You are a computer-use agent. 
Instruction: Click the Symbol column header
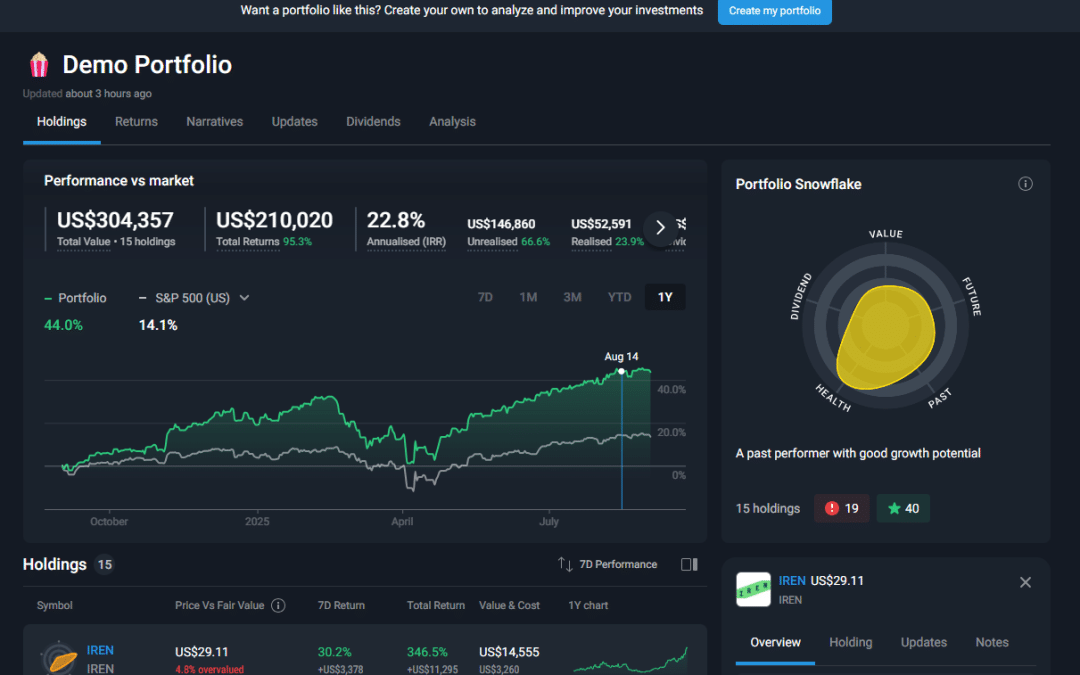click(x=54, y=605)
